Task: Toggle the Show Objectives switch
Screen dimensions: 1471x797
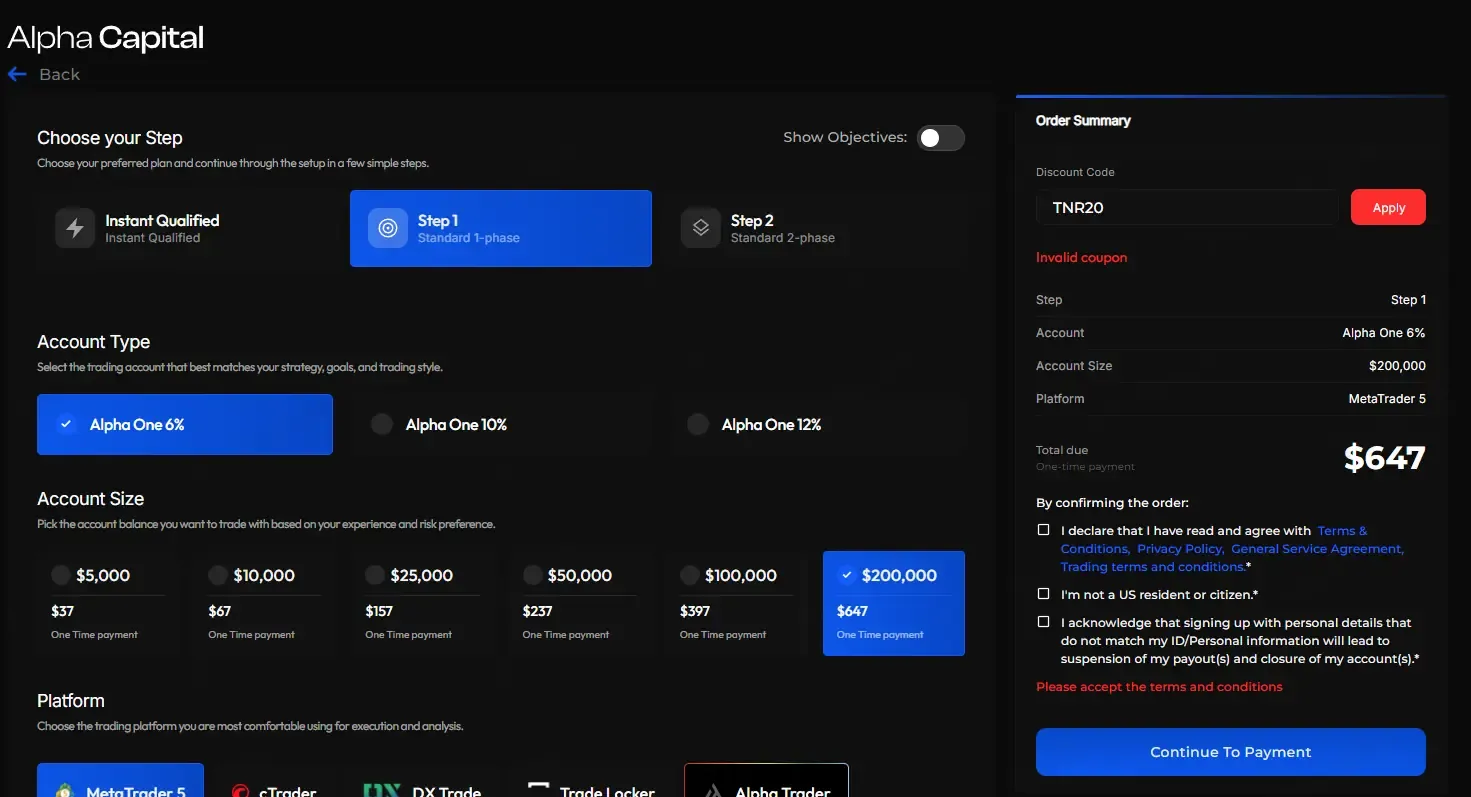Action: pos(941,138)
